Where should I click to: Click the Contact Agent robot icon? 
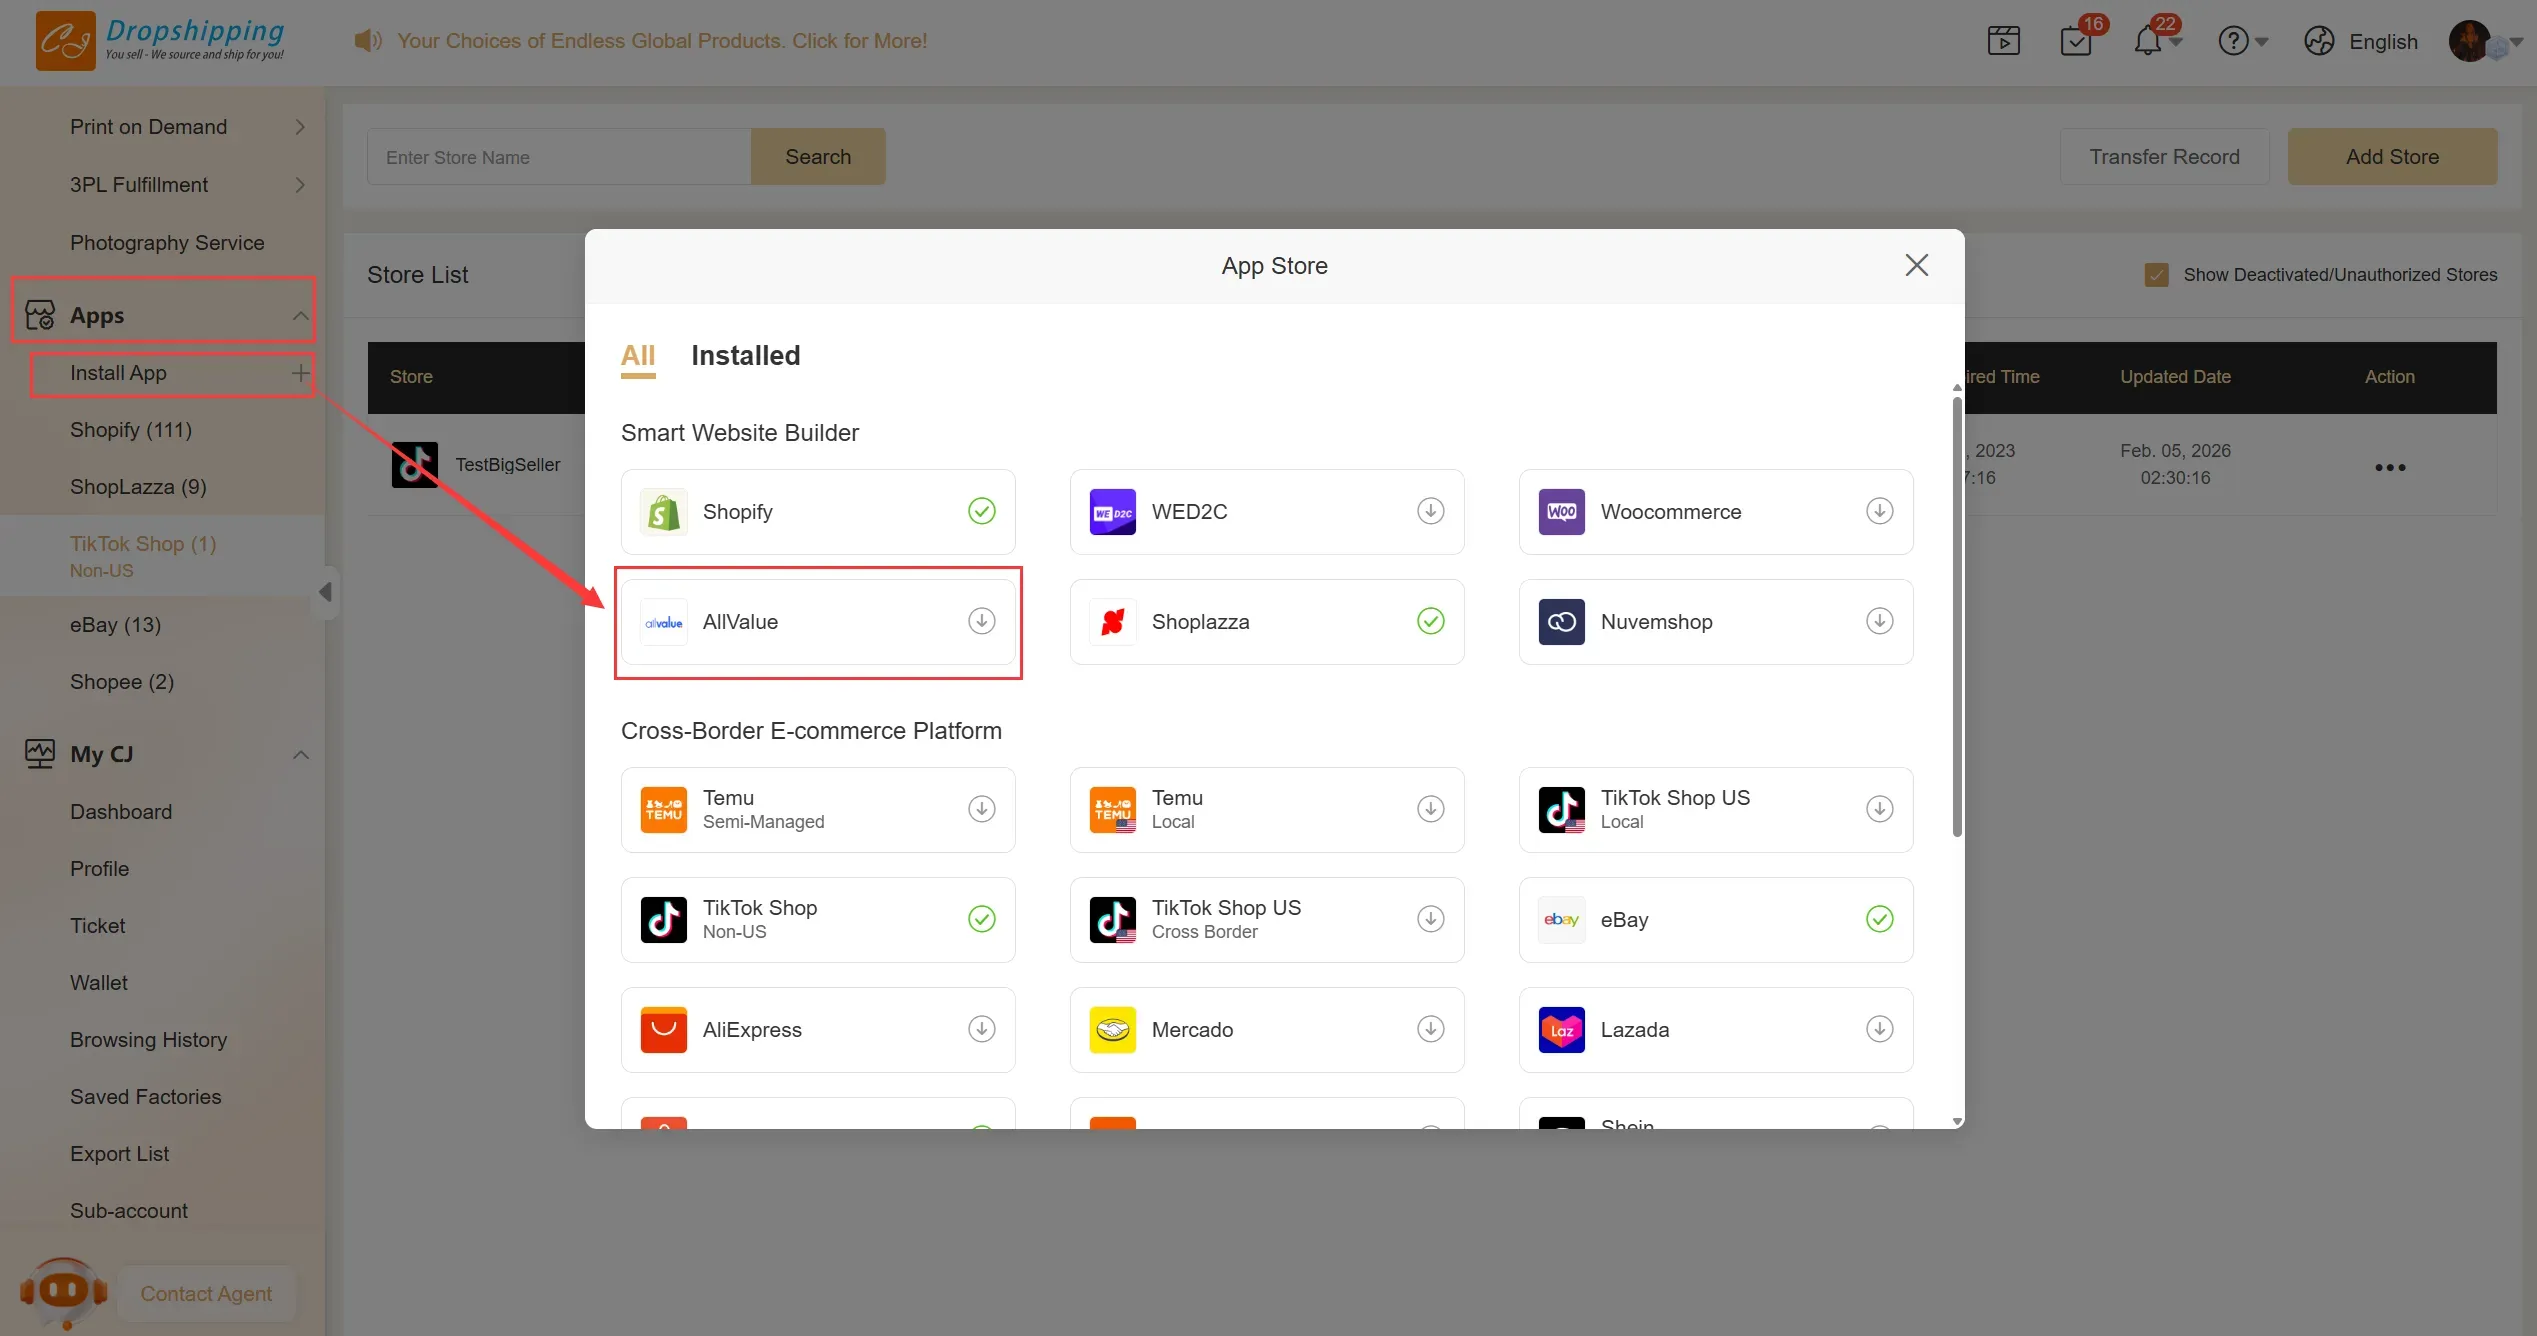pos(64,1292)
